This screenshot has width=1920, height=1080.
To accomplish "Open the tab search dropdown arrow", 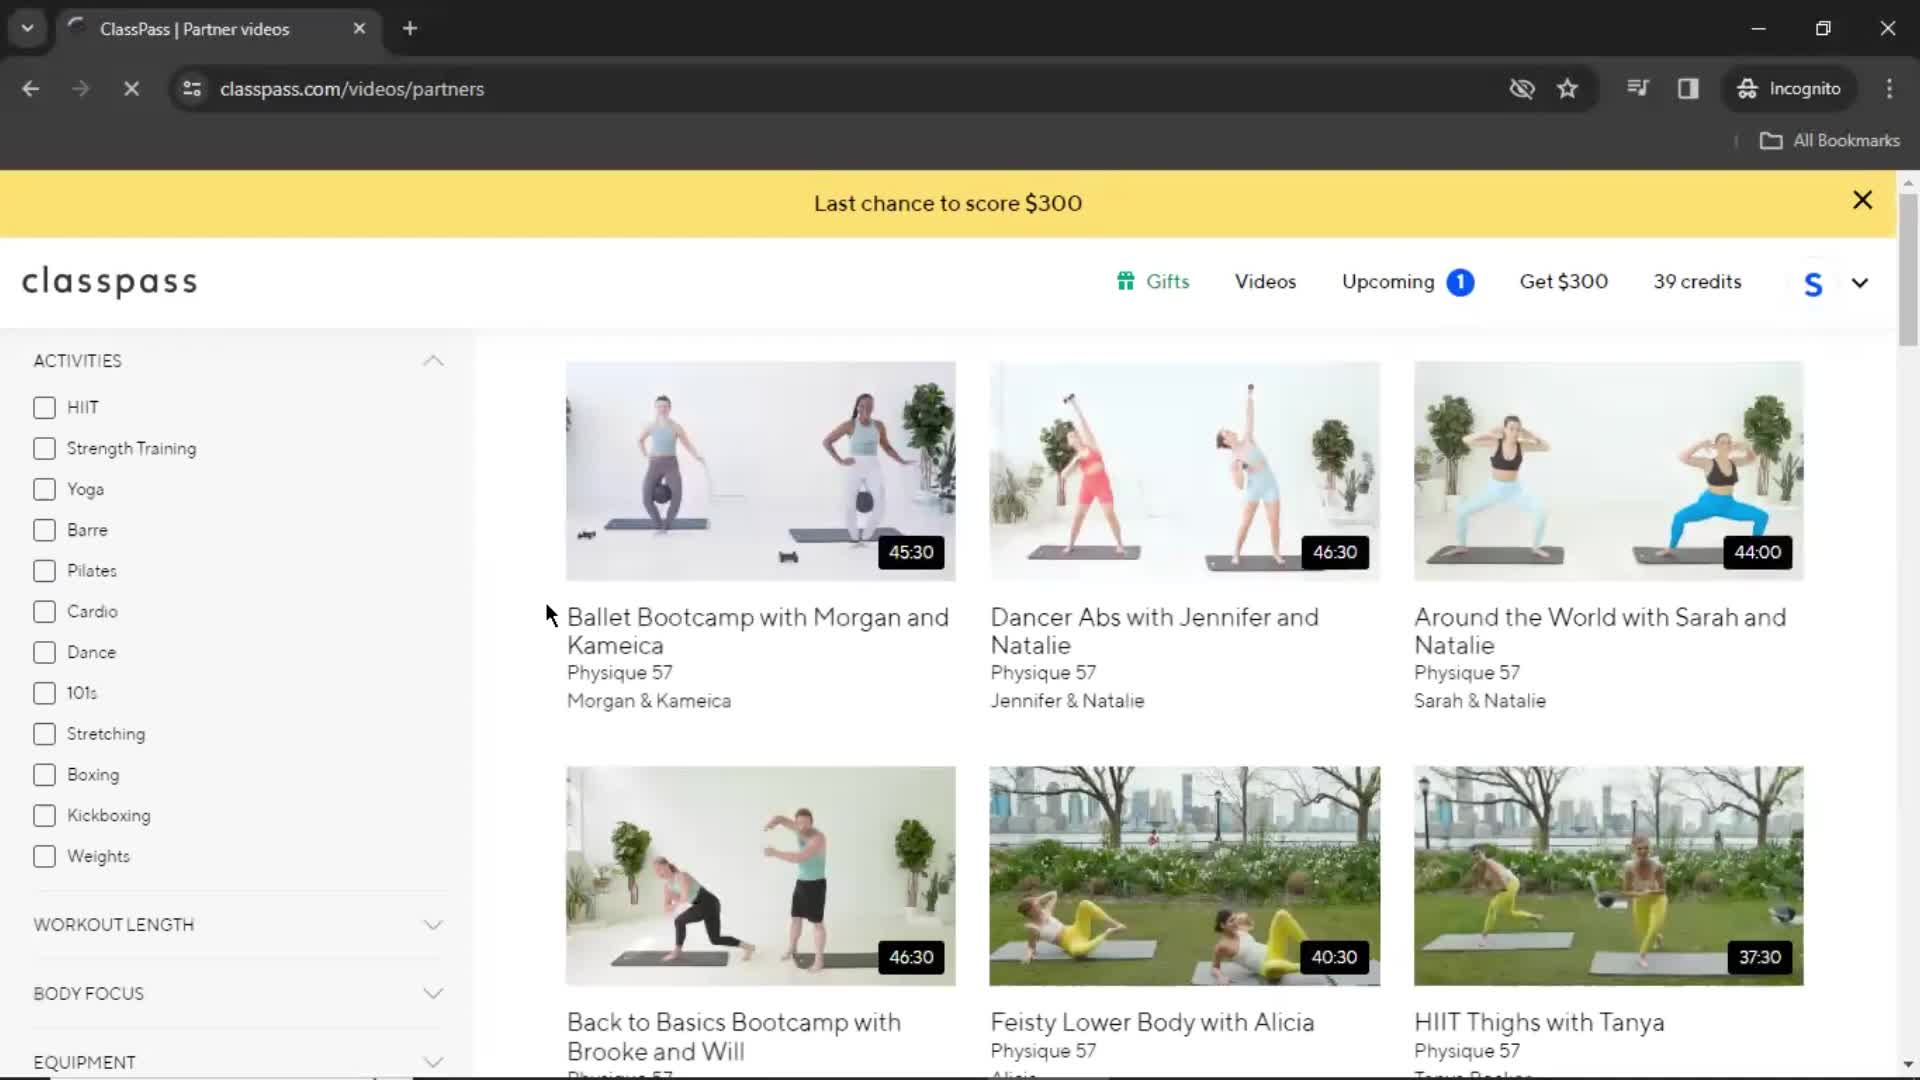I will 28,29.
